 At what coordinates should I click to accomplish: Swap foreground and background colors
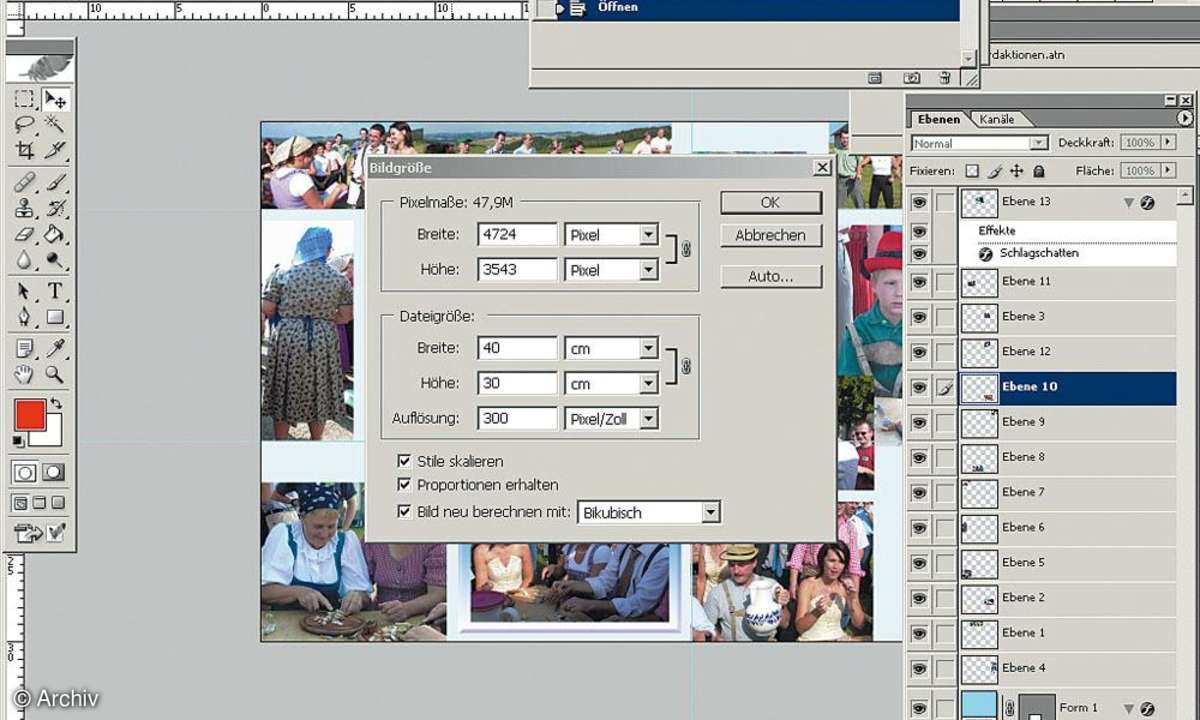tap(57, 403)
